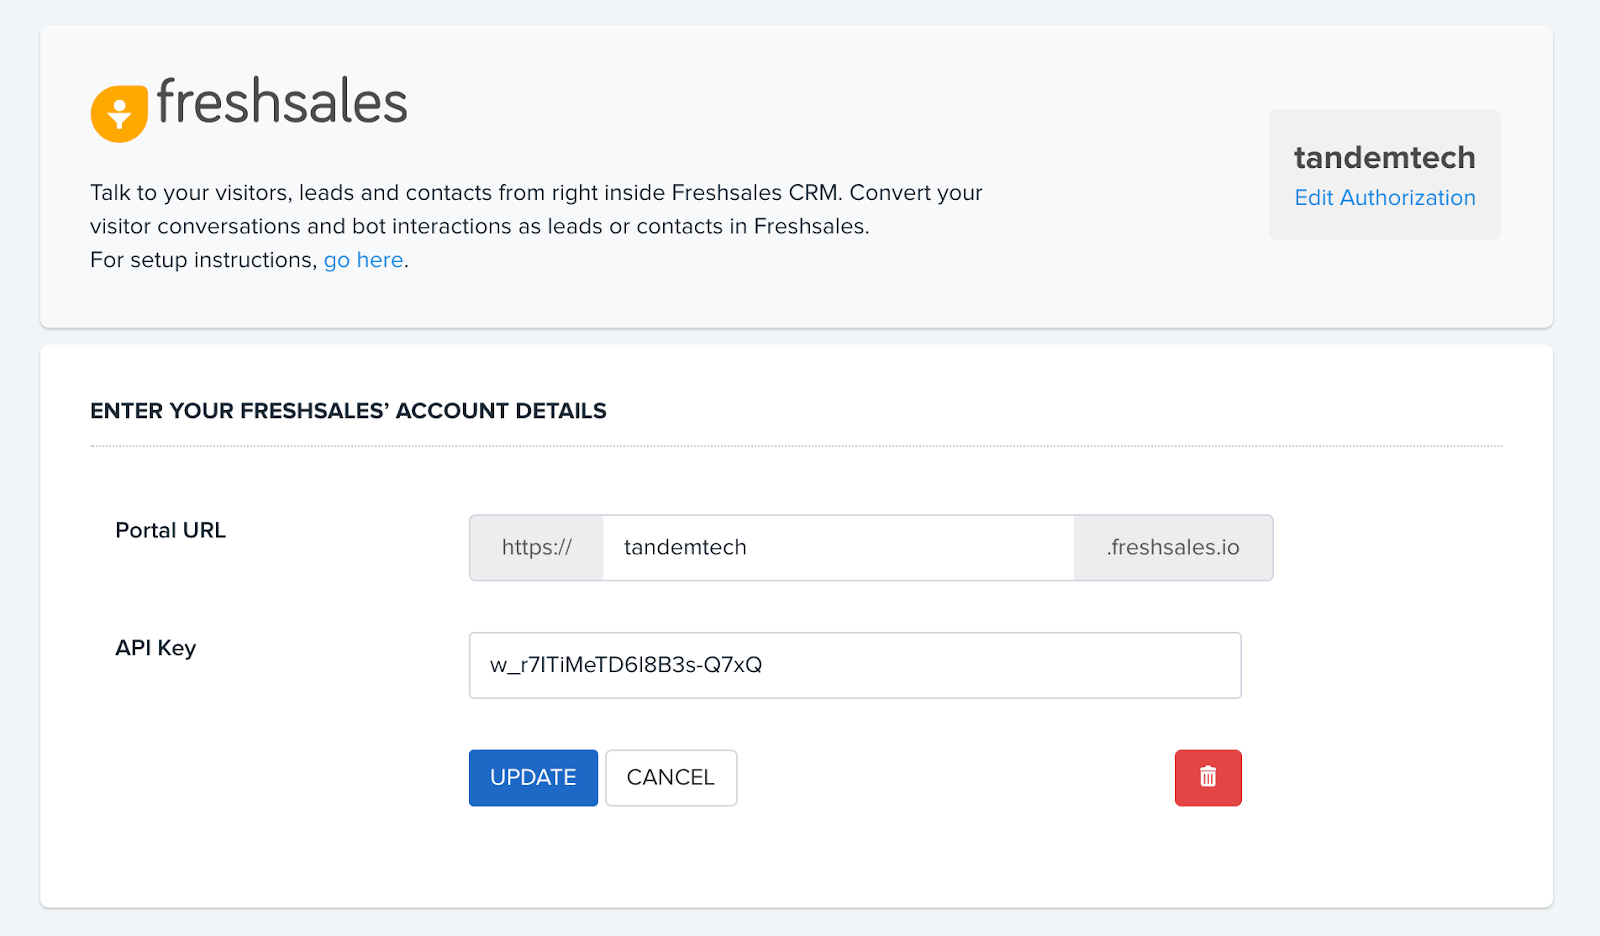Open the 'go here' setup instructions link
Image resolution: width=1600 pixels, height=936 pixels.
363,260
